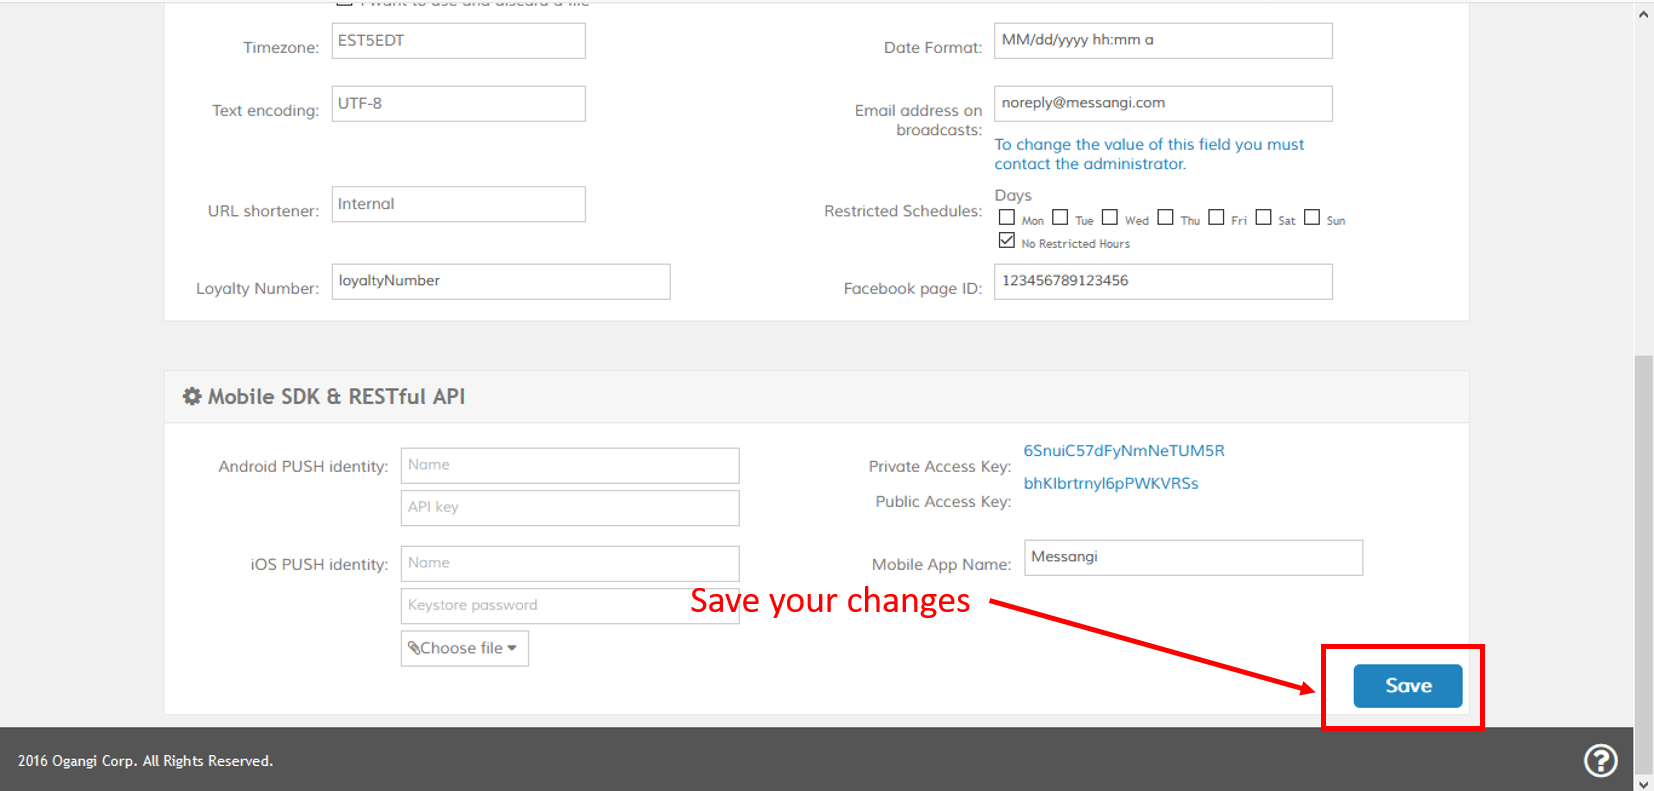Click the Facebook page ID field

coord(1162,281)
